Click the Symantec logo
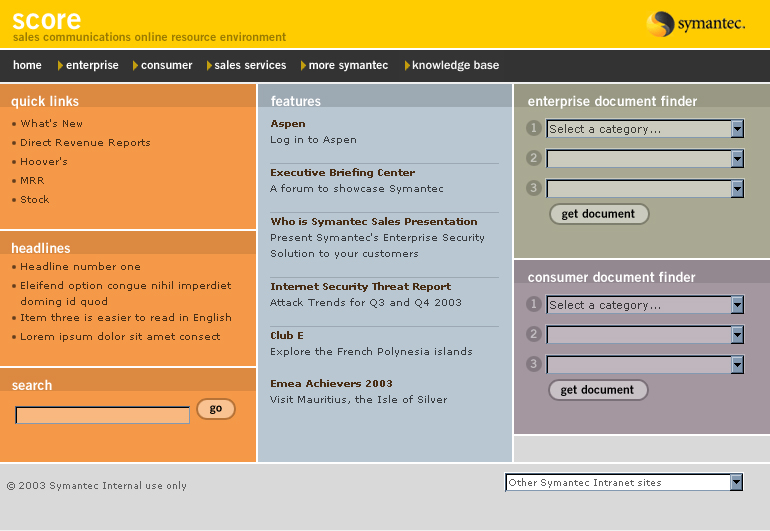 click(x=695, y=23)
